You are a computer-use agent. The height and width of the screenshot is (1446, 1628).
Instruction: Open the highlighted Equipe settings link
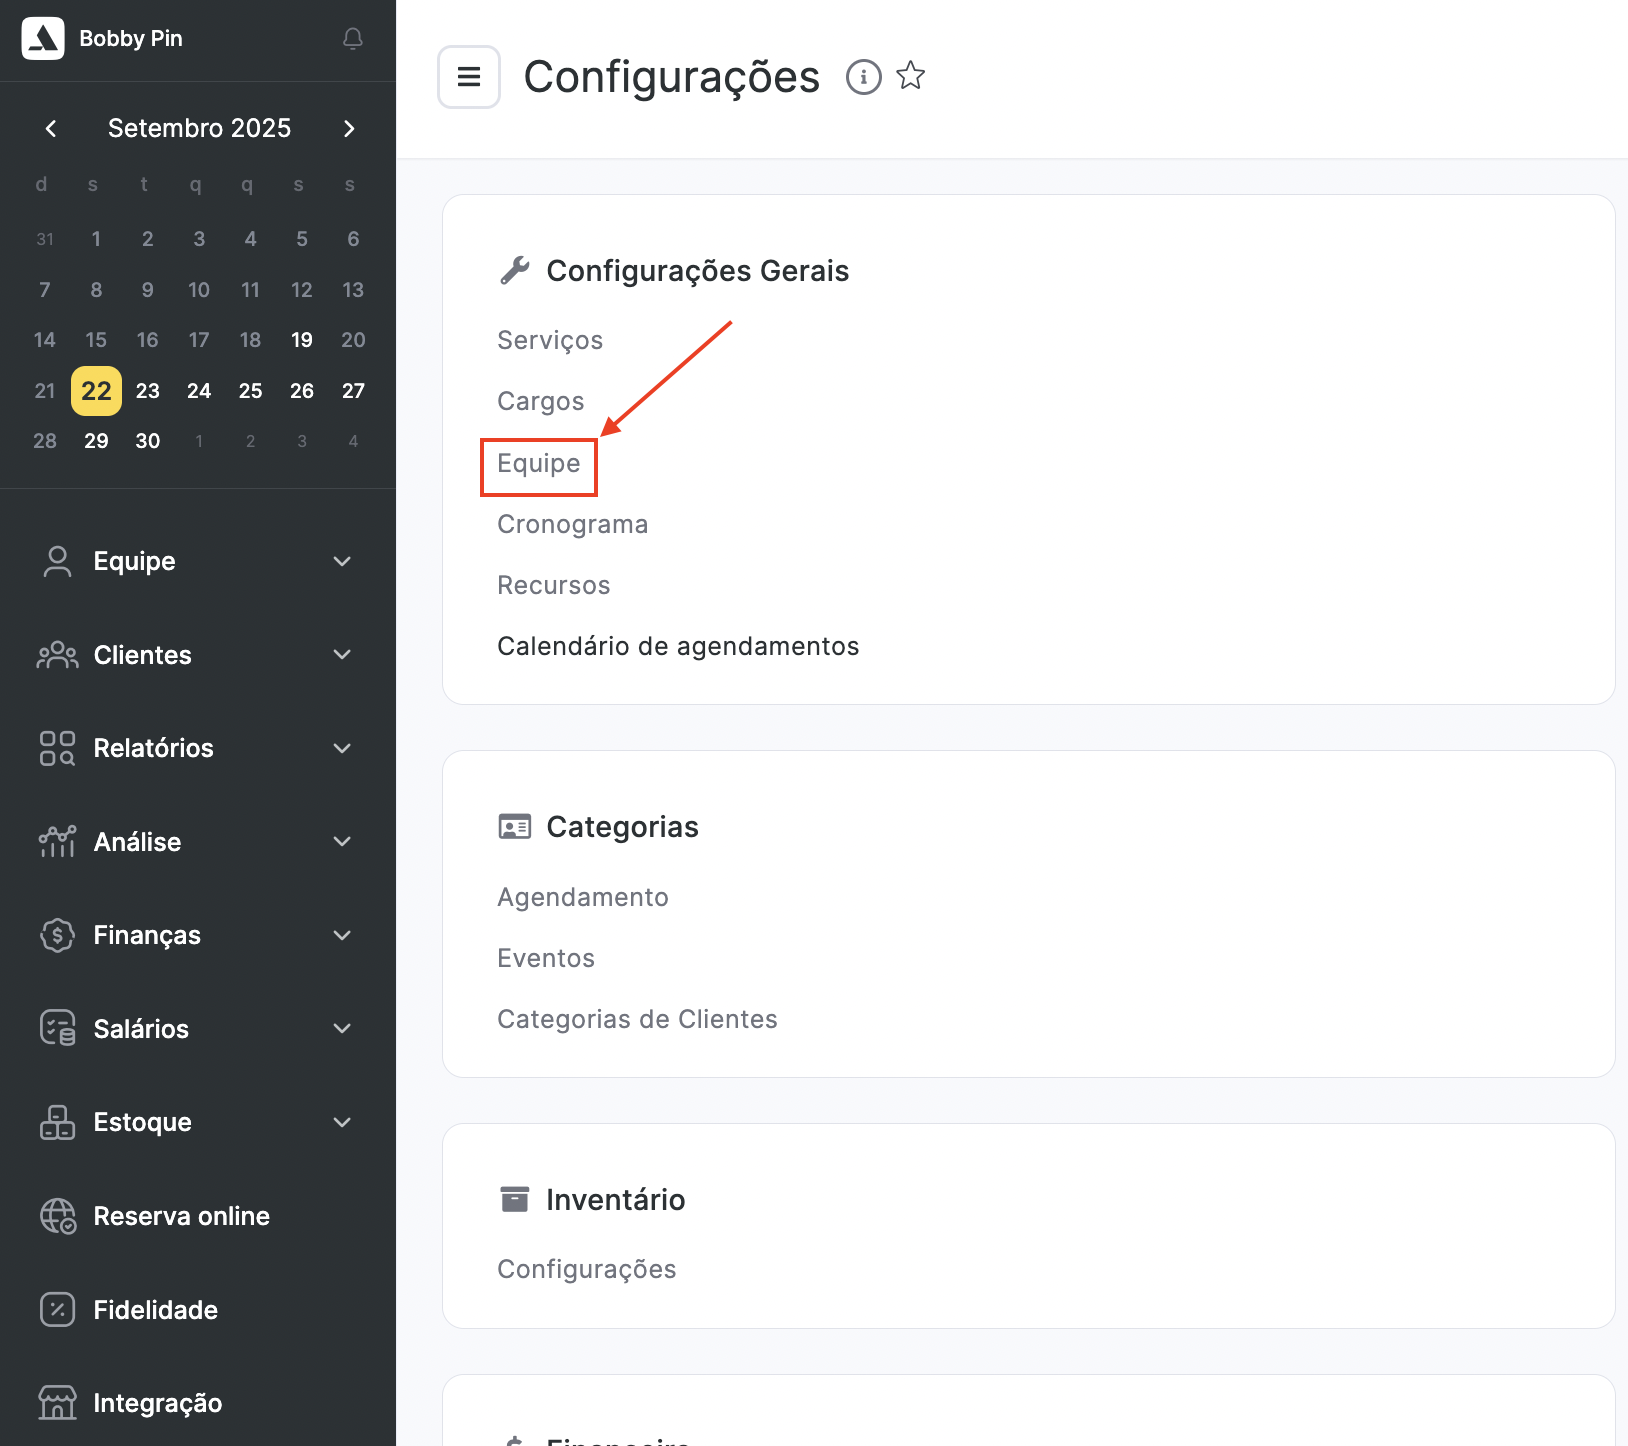point(538,464)
